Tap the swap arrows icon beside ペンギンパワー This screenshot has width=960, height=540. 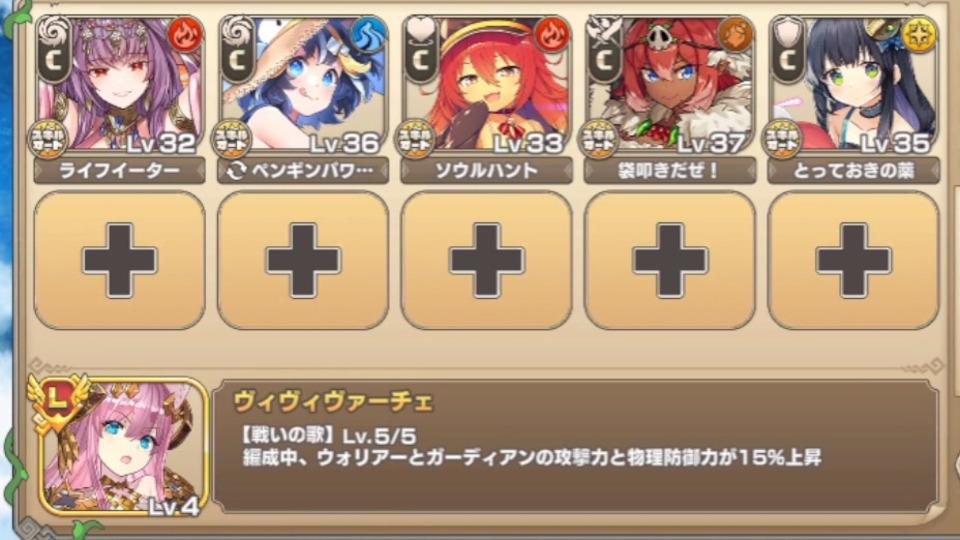(236, 171)
